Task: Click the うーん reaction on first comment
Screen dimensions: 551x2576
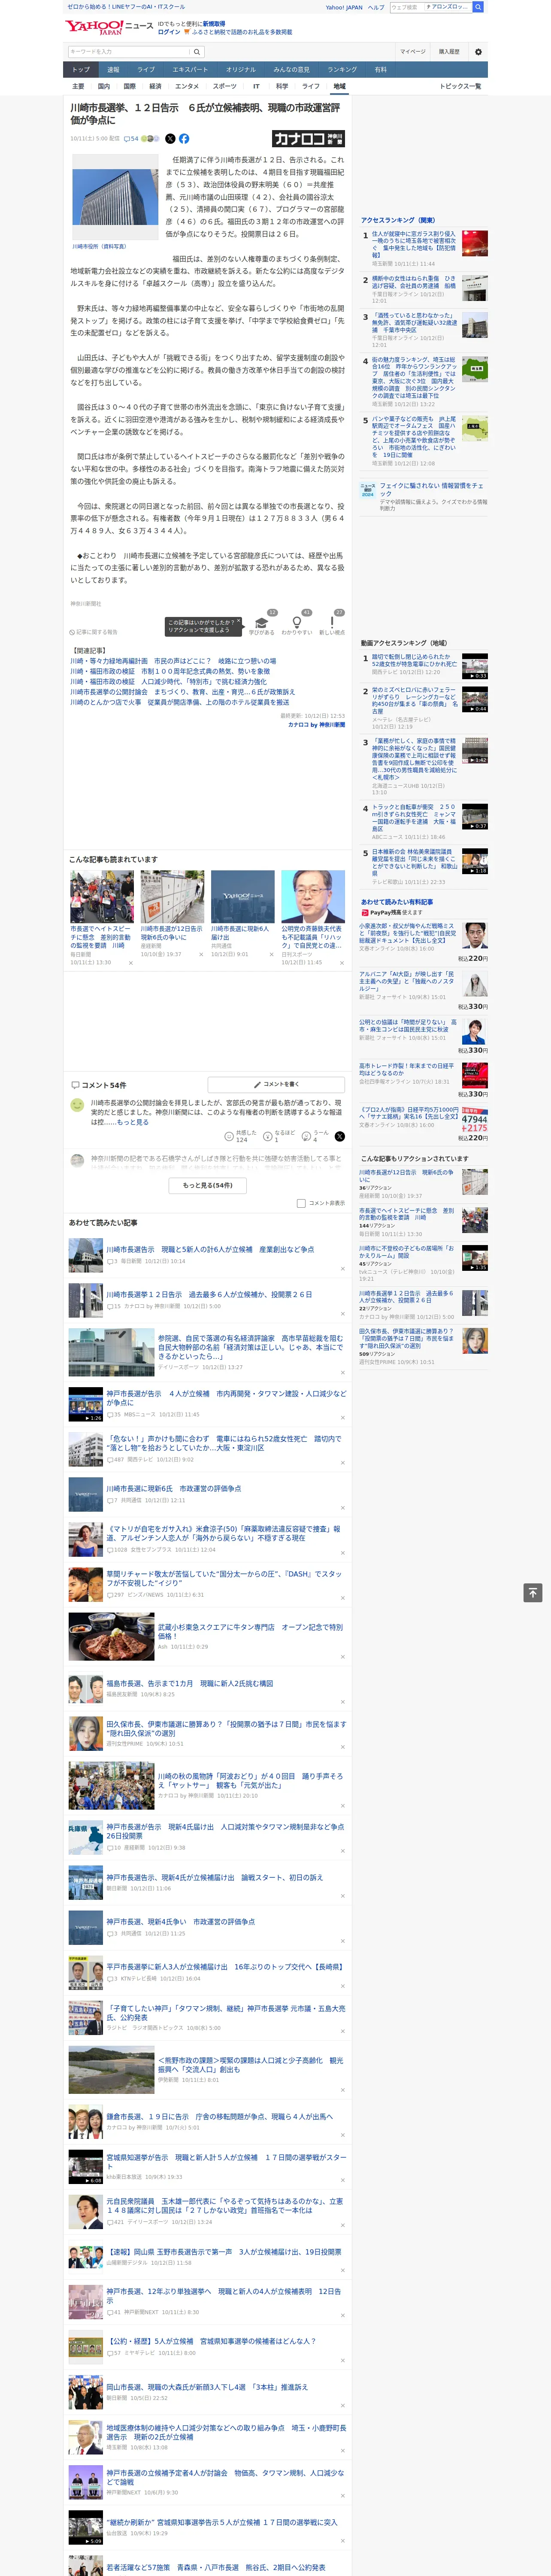Action: click(x=316, y=1135)
